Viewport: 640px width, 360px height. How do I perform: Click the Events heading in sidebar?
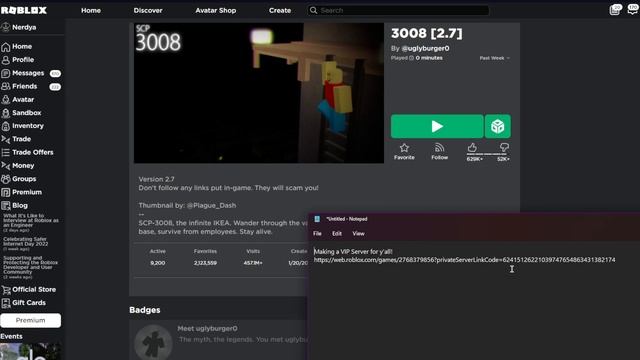coord(11,336)
